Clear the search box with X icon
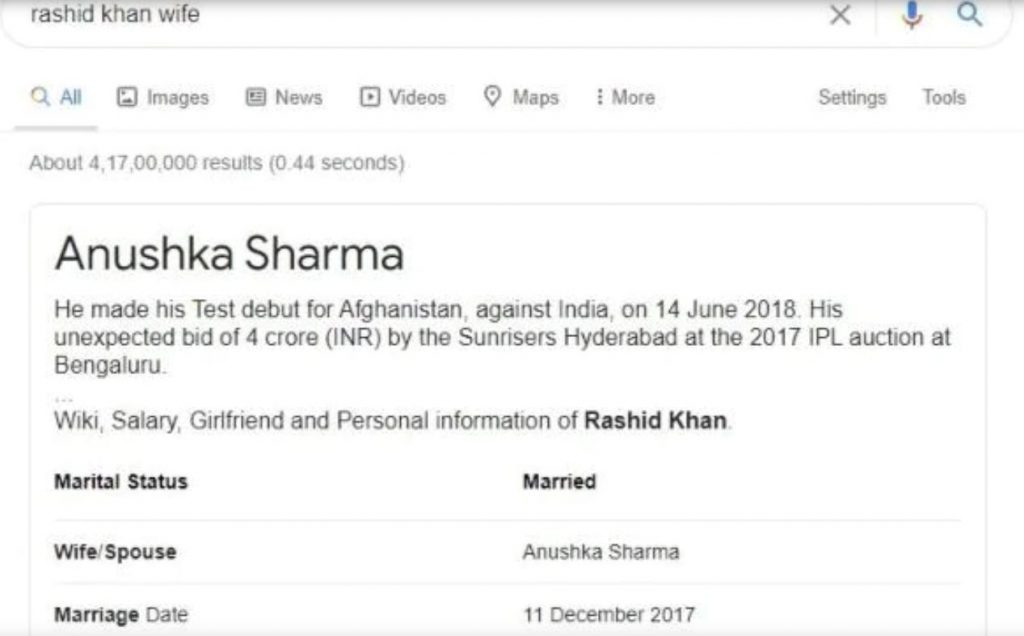 coord(840,14)
